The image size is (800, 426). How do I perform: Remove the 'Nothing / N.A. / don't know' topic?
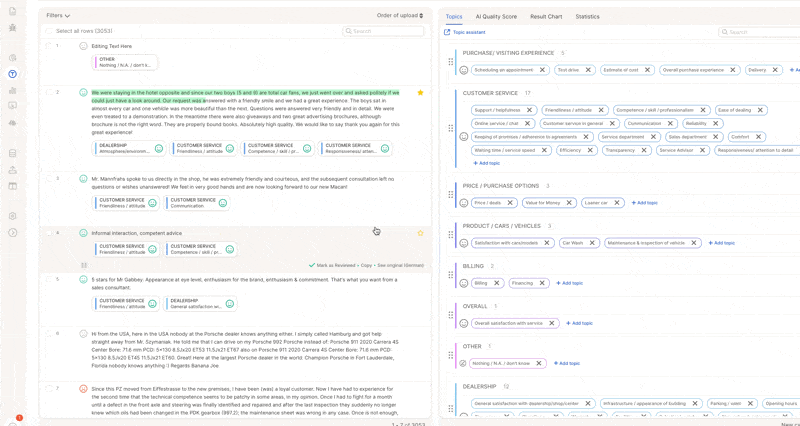tap(539, 363)
